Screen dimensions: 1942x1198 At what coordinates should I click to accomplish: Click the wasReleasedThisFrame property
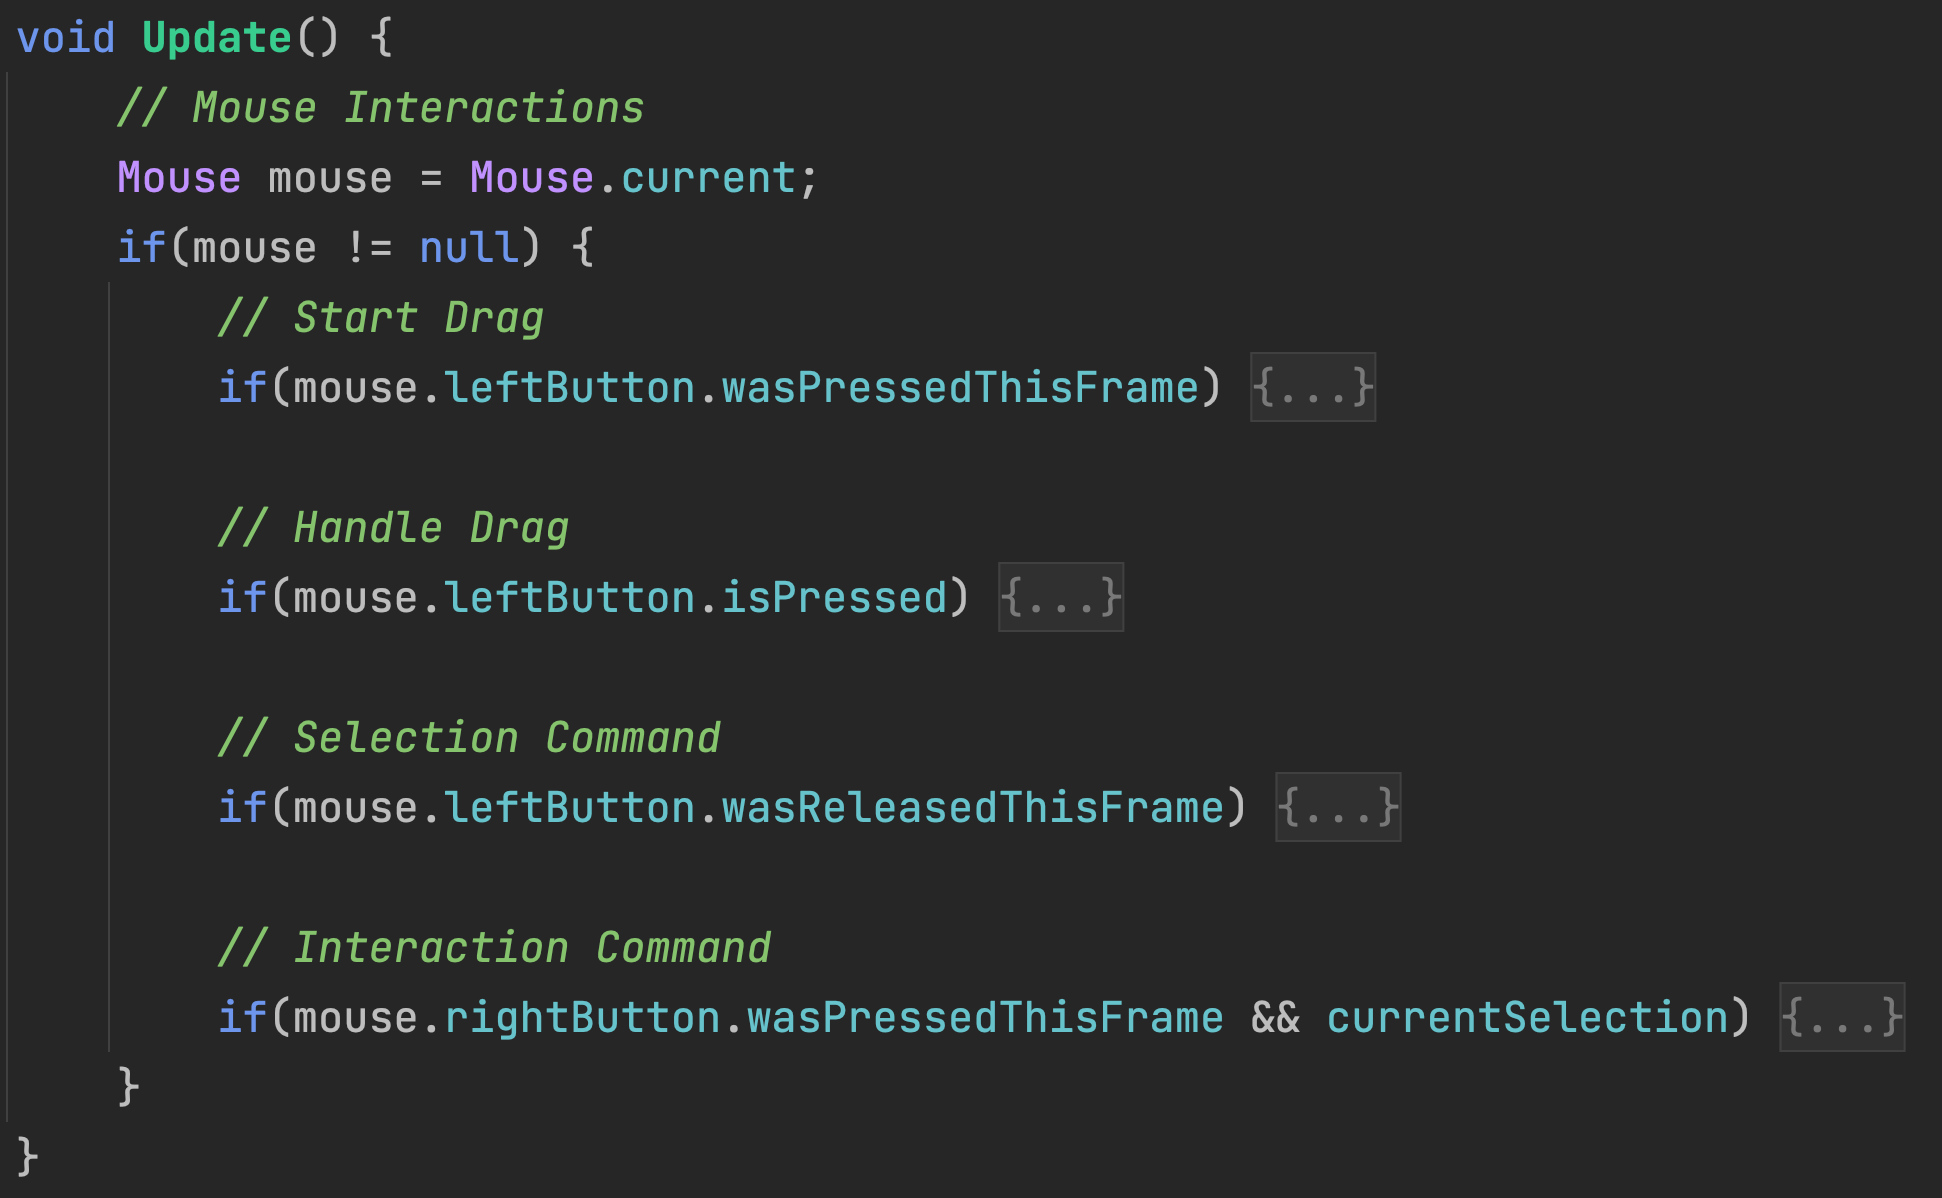click(x=972, y=807)
